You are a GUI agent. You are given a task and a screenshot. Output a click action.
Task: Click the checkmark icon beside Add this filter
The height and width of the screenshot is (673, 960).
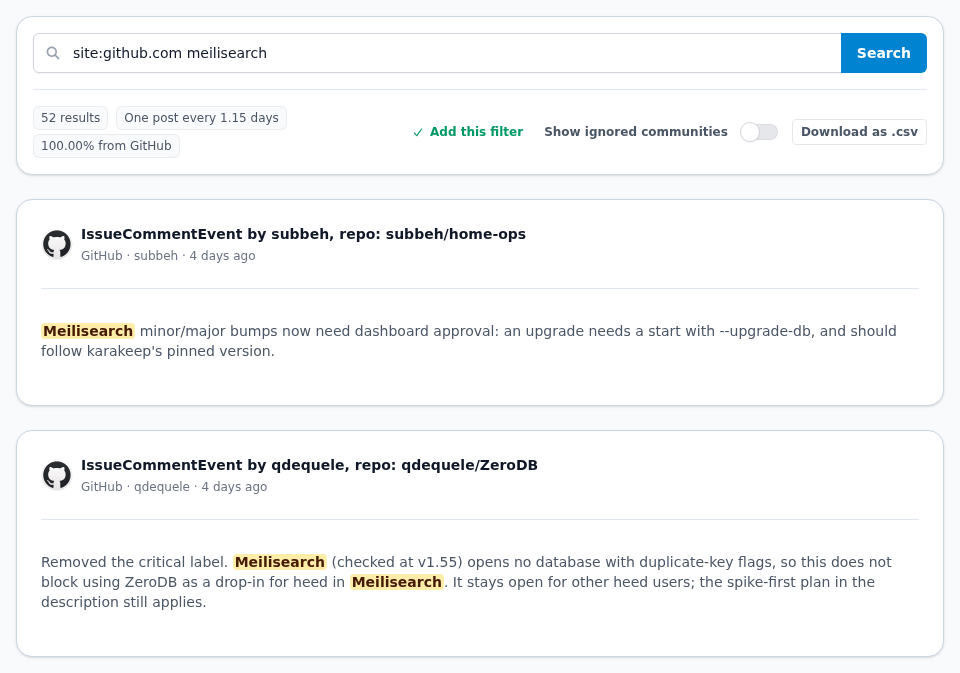pos(418,132)
